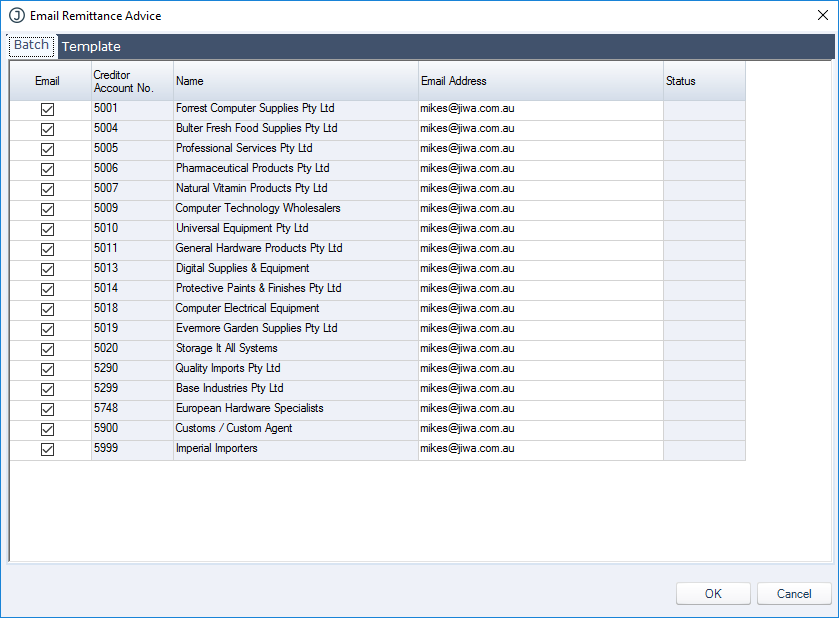
Task: Click the Email Address column header
Action: [540, 81]
